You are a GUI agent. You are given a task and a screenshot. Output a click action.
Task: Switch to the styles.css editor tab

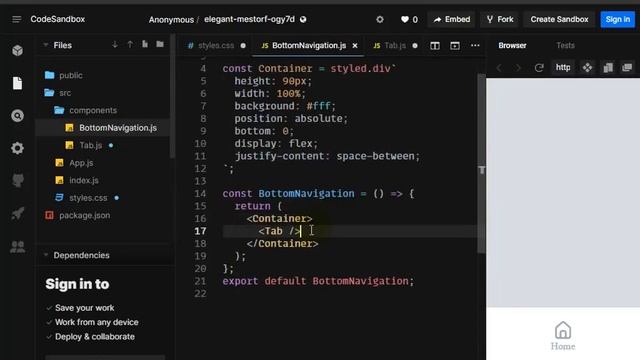(x=216, y=46)
